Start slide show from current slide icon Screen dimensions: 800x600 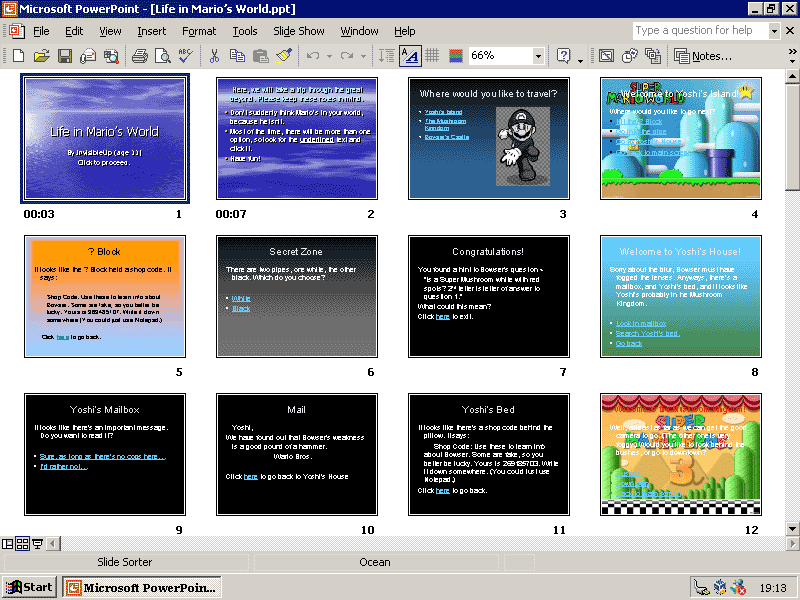(x=37, y=543)
